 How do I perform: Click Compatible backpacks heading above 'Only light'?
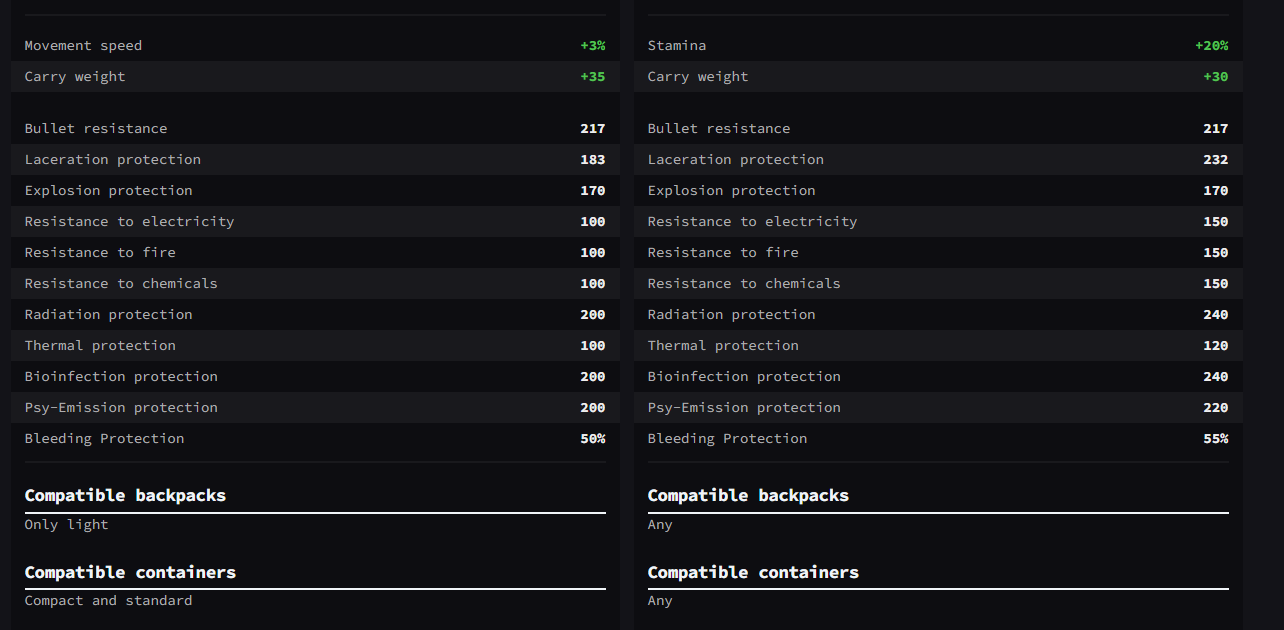click(125, 496)
